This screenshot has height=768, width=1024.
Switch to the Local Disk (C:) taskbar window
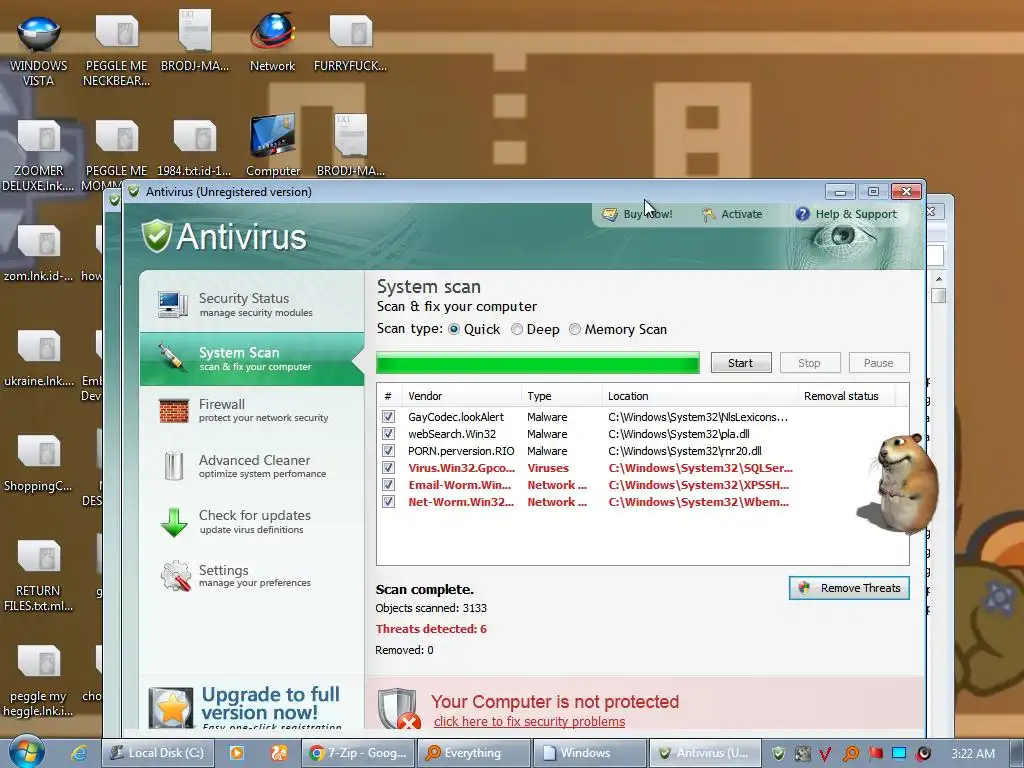click(x=157, y=753)
